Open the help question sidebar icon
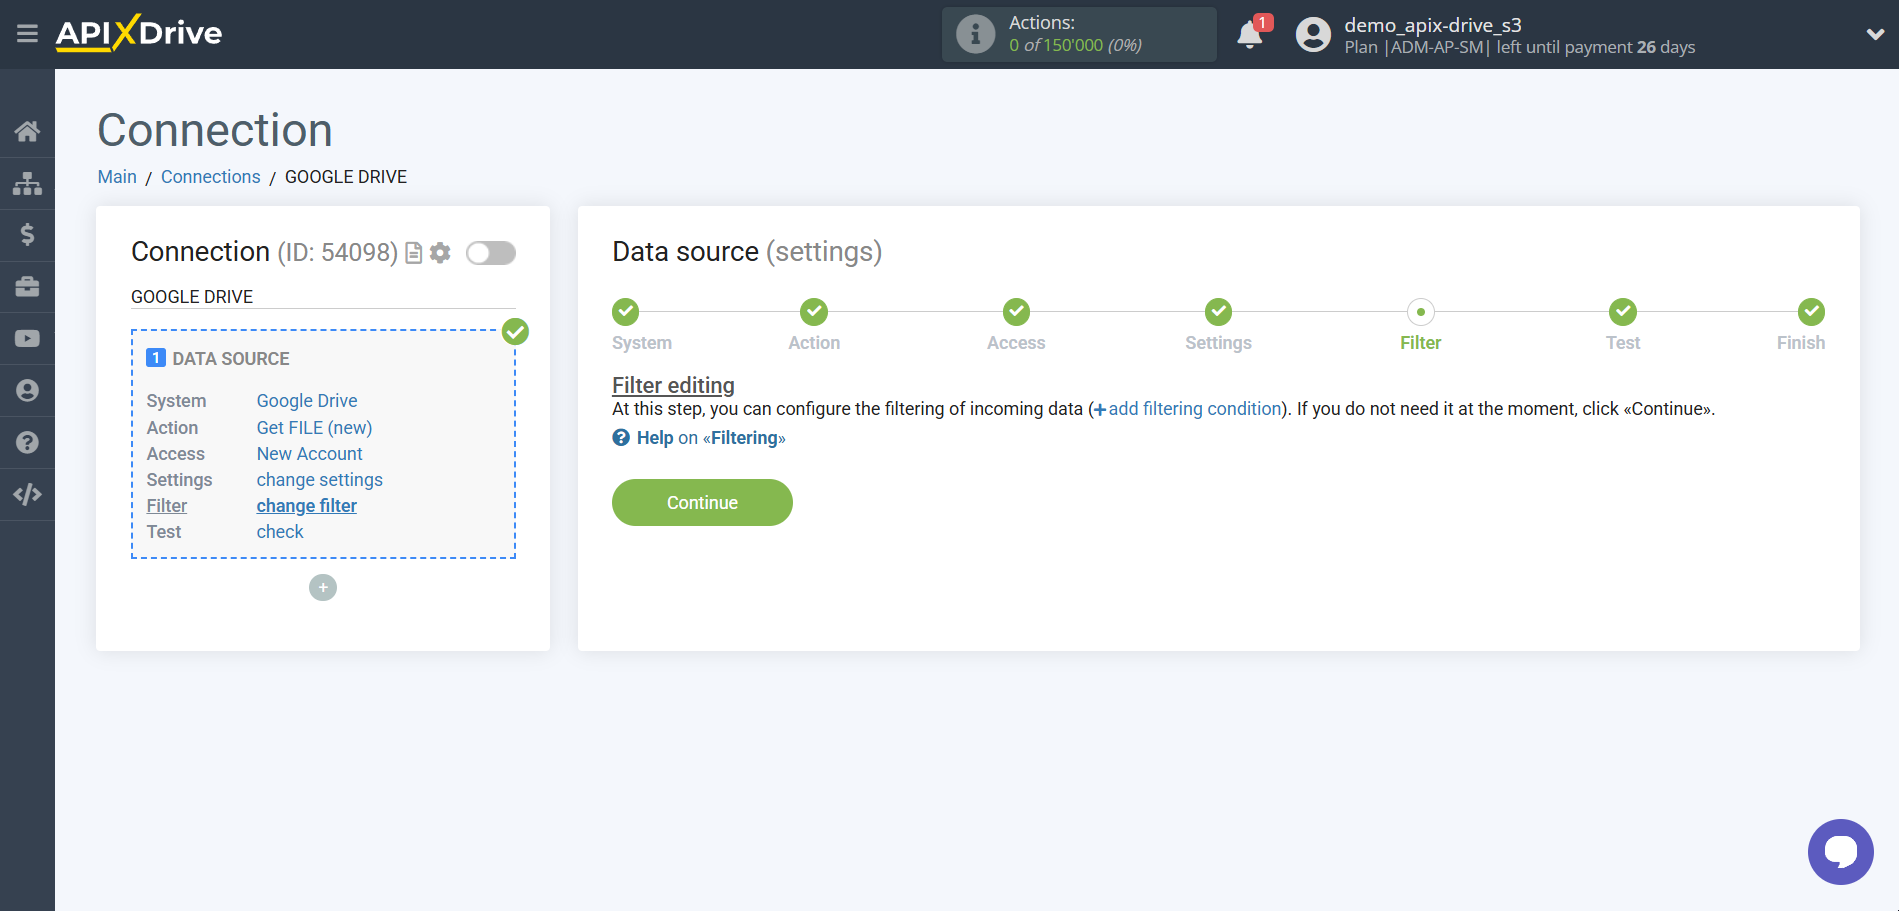This screenshot has width=1899, height=911. click(27, 442)
